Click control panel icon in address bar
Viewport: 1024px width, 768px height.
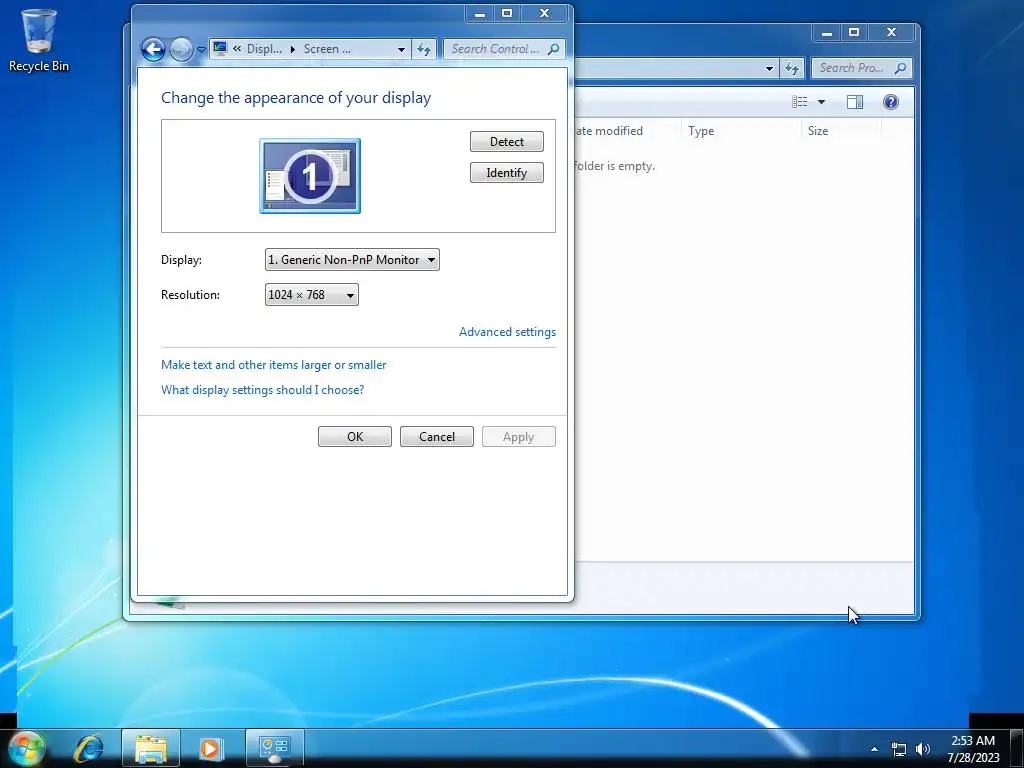pyautogui.click(x=220, y=48)
